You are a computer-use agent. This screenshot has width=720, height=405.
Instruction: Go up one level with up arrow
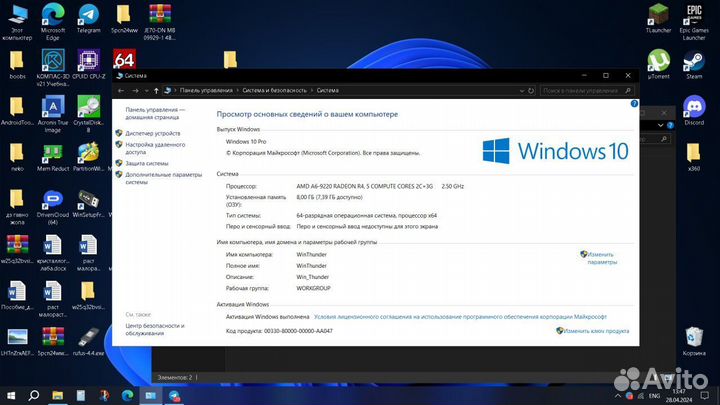point(156,91)
